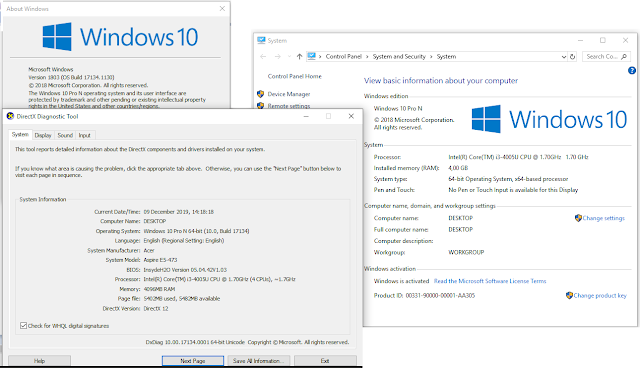Minimize the System window
Viewport: 640px width, 368px height.
point(580,40)
